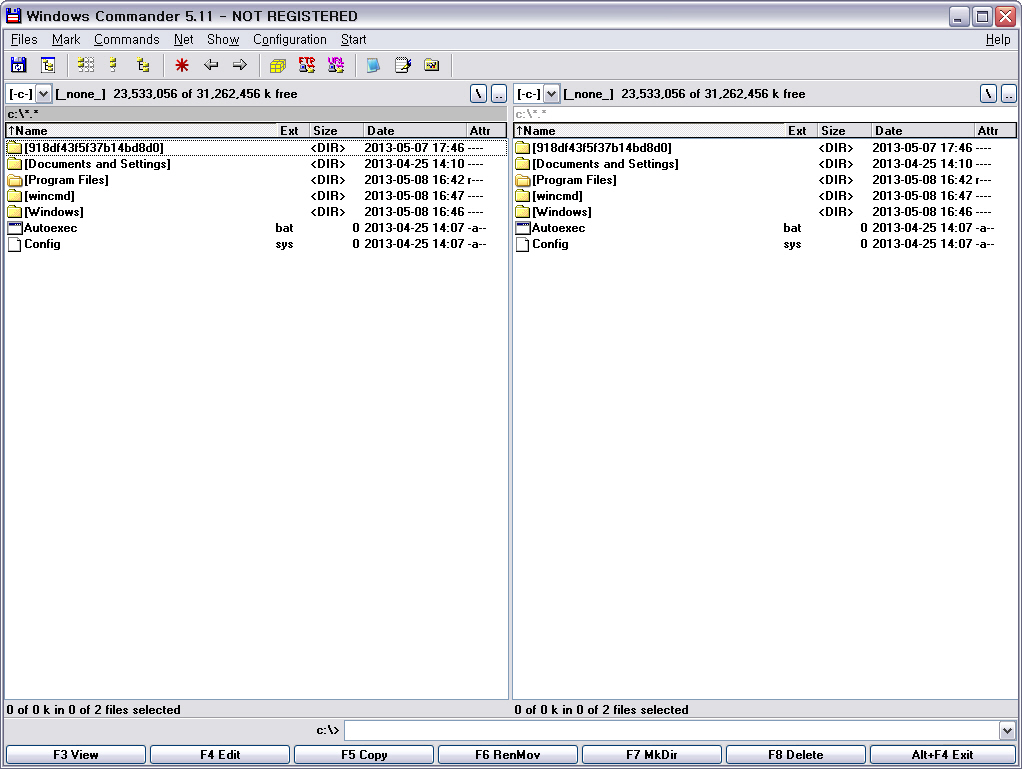Click the right panel parent directory dots button
1022x769 pixels.
click(1008, 94)
